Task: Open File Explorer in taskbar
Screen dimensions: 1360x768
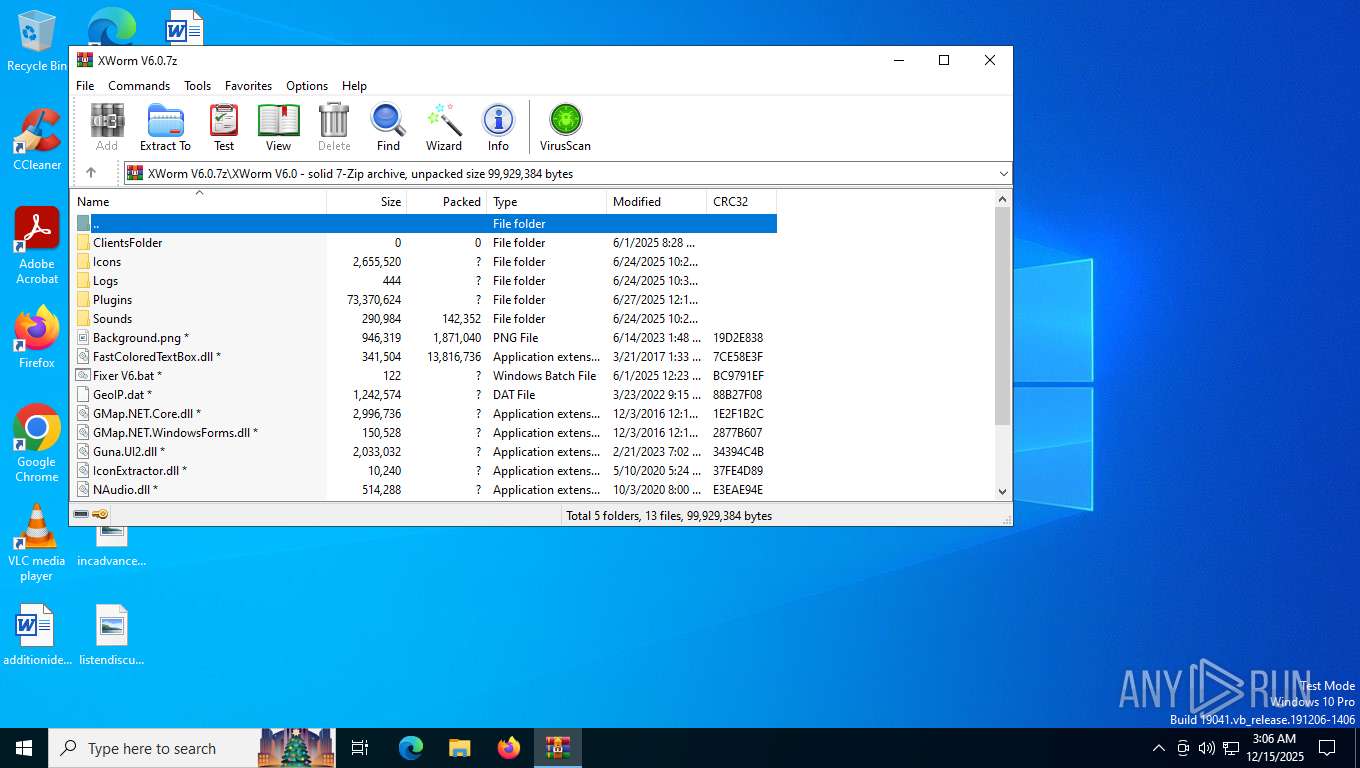Action: (x=459, y=748)
